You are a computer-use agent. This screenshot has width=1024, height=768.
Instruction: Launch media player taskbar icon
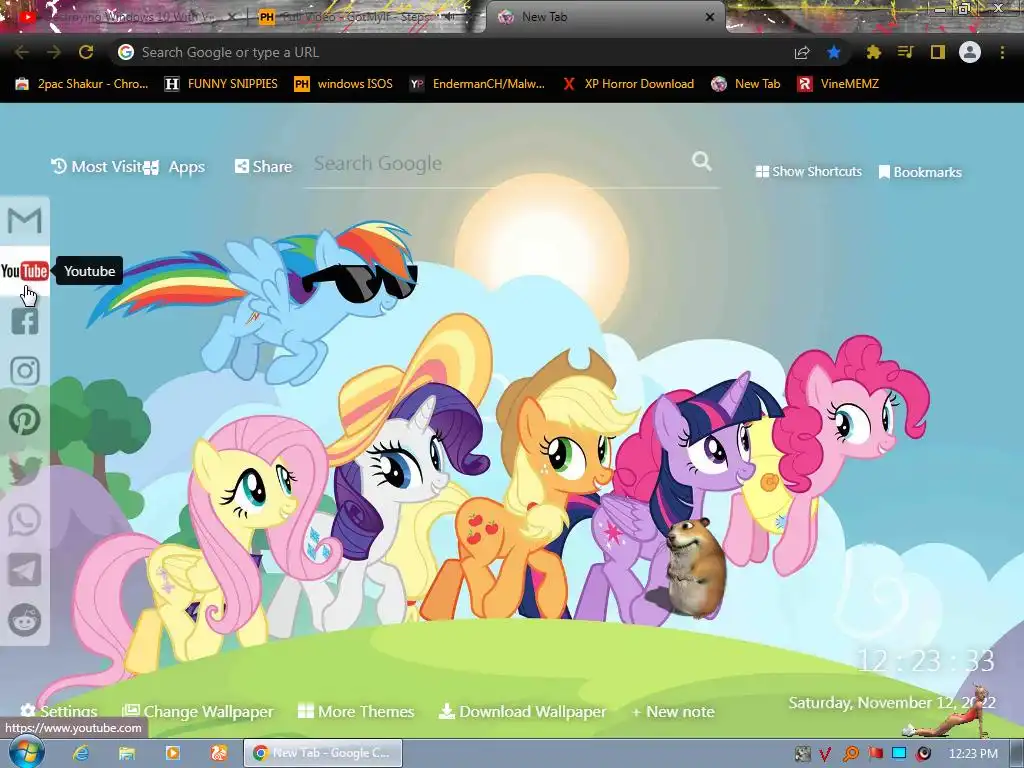pyautogui.click(x=172, y=753)
